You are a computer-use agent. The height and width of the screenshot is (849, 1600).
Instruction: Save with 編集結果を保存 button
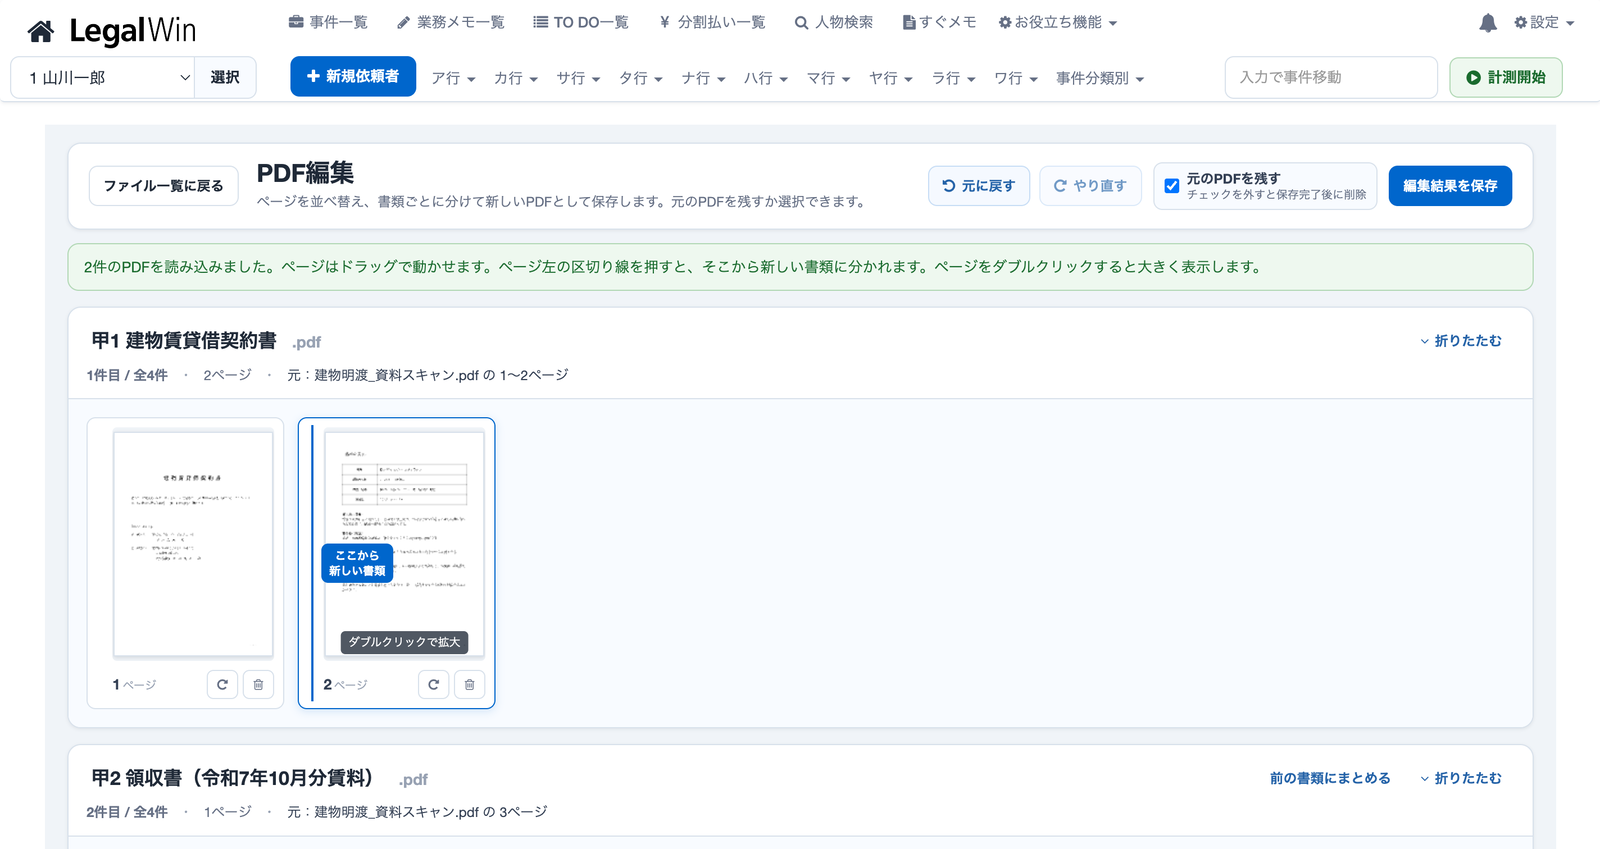point(1450,186)
